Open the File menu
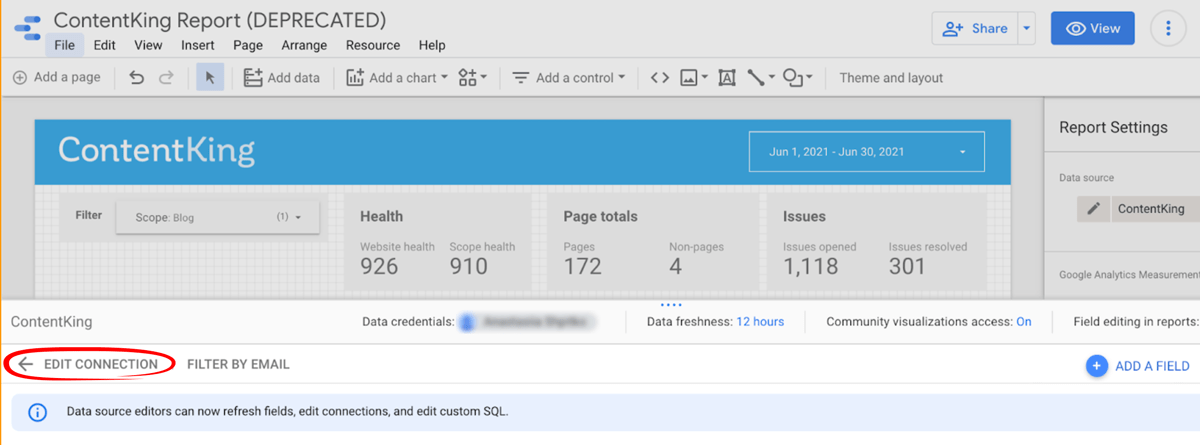1200x445 pixels. [x=64, y=45]
